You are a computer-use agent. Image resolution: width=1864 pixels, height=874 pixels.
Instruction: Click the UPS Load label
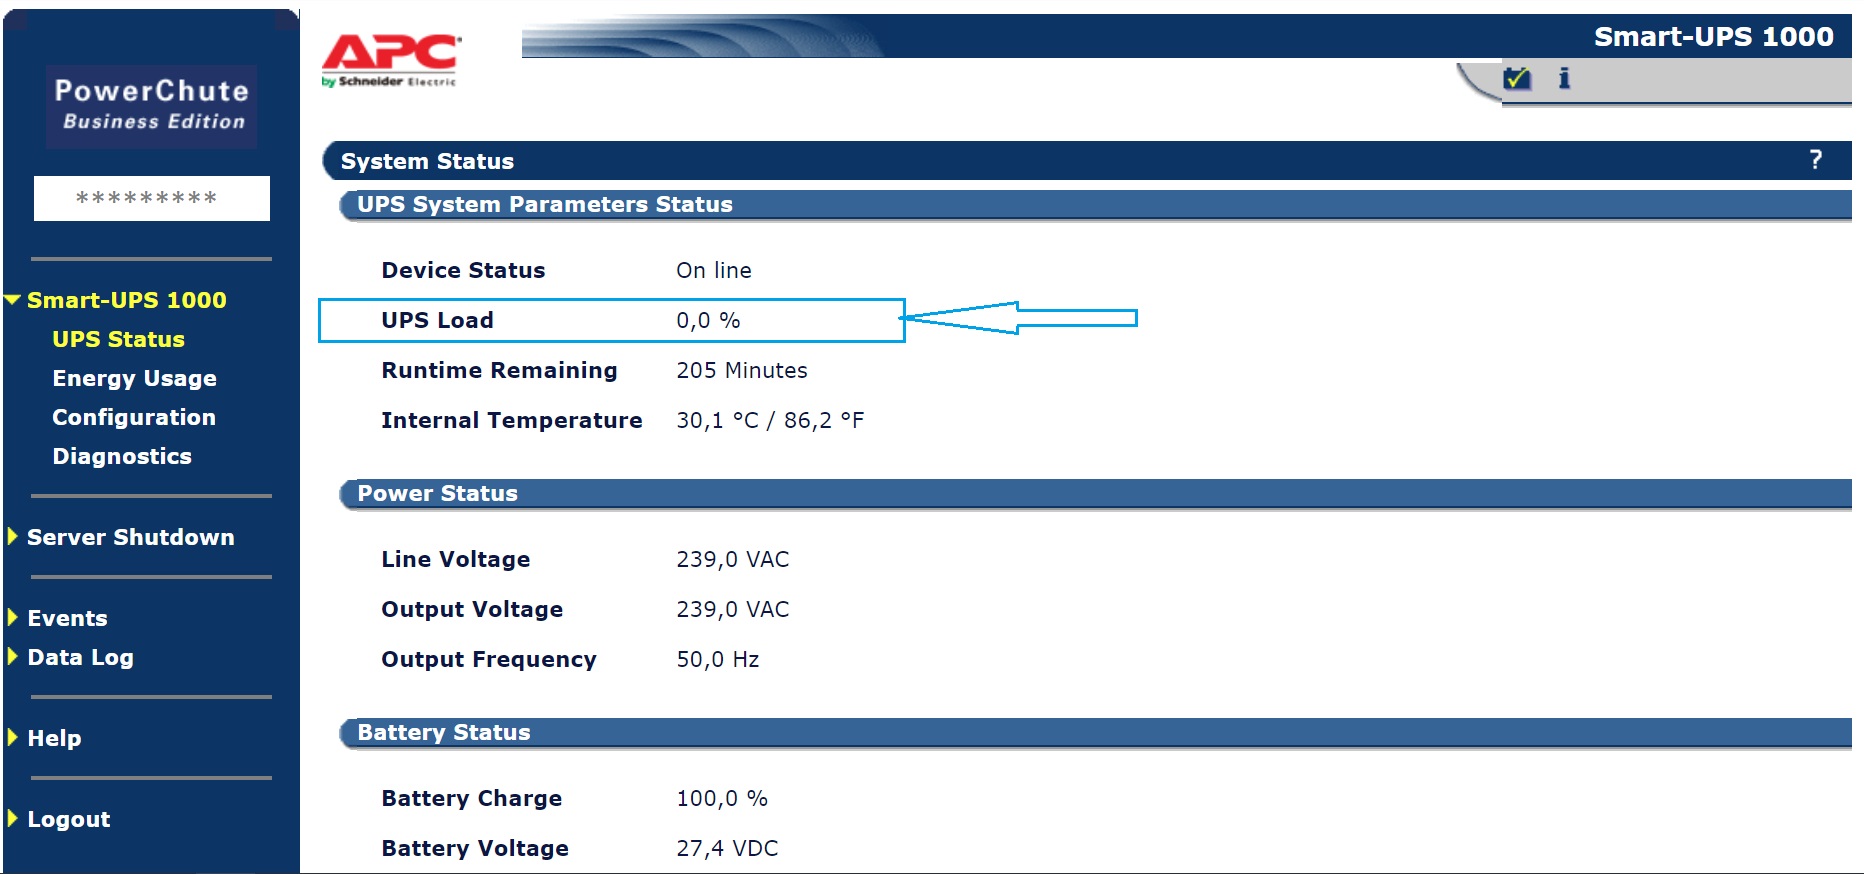[x=437, y=320]
